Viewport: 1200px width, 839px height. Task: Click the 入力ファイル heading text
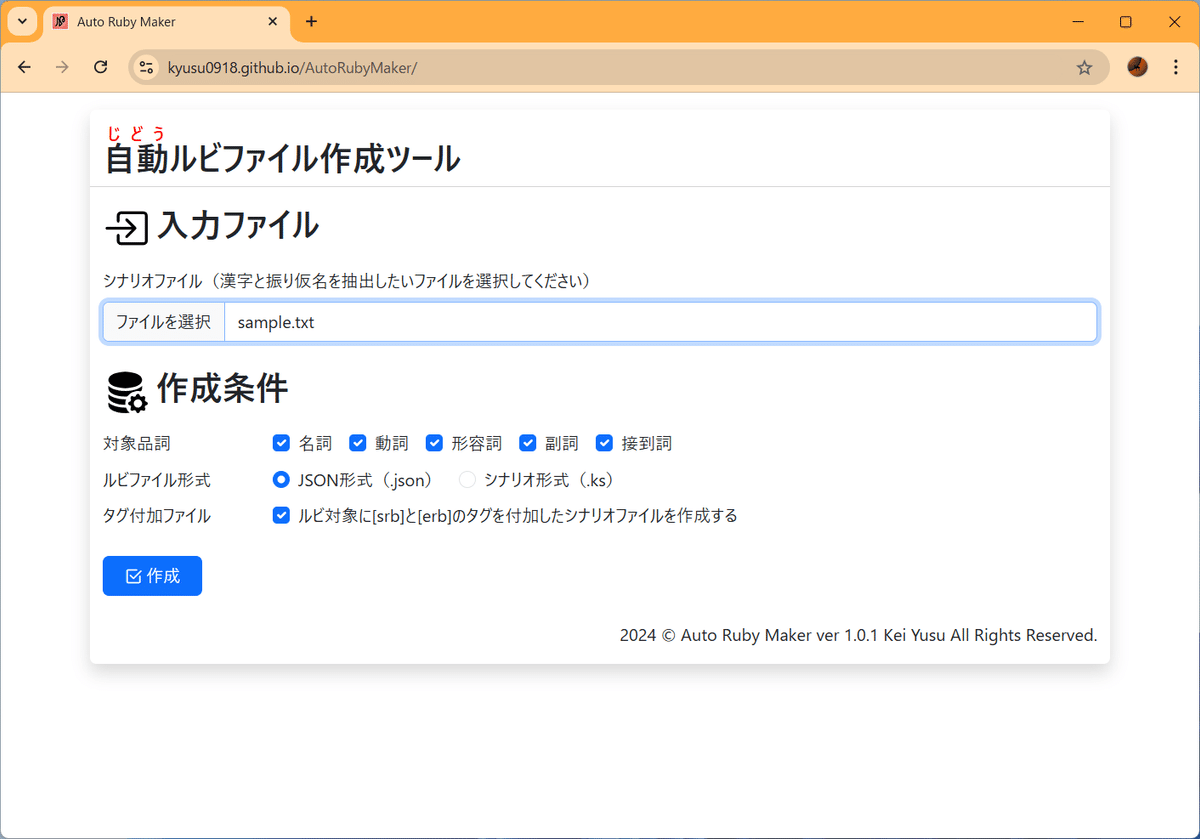point(238,225)
